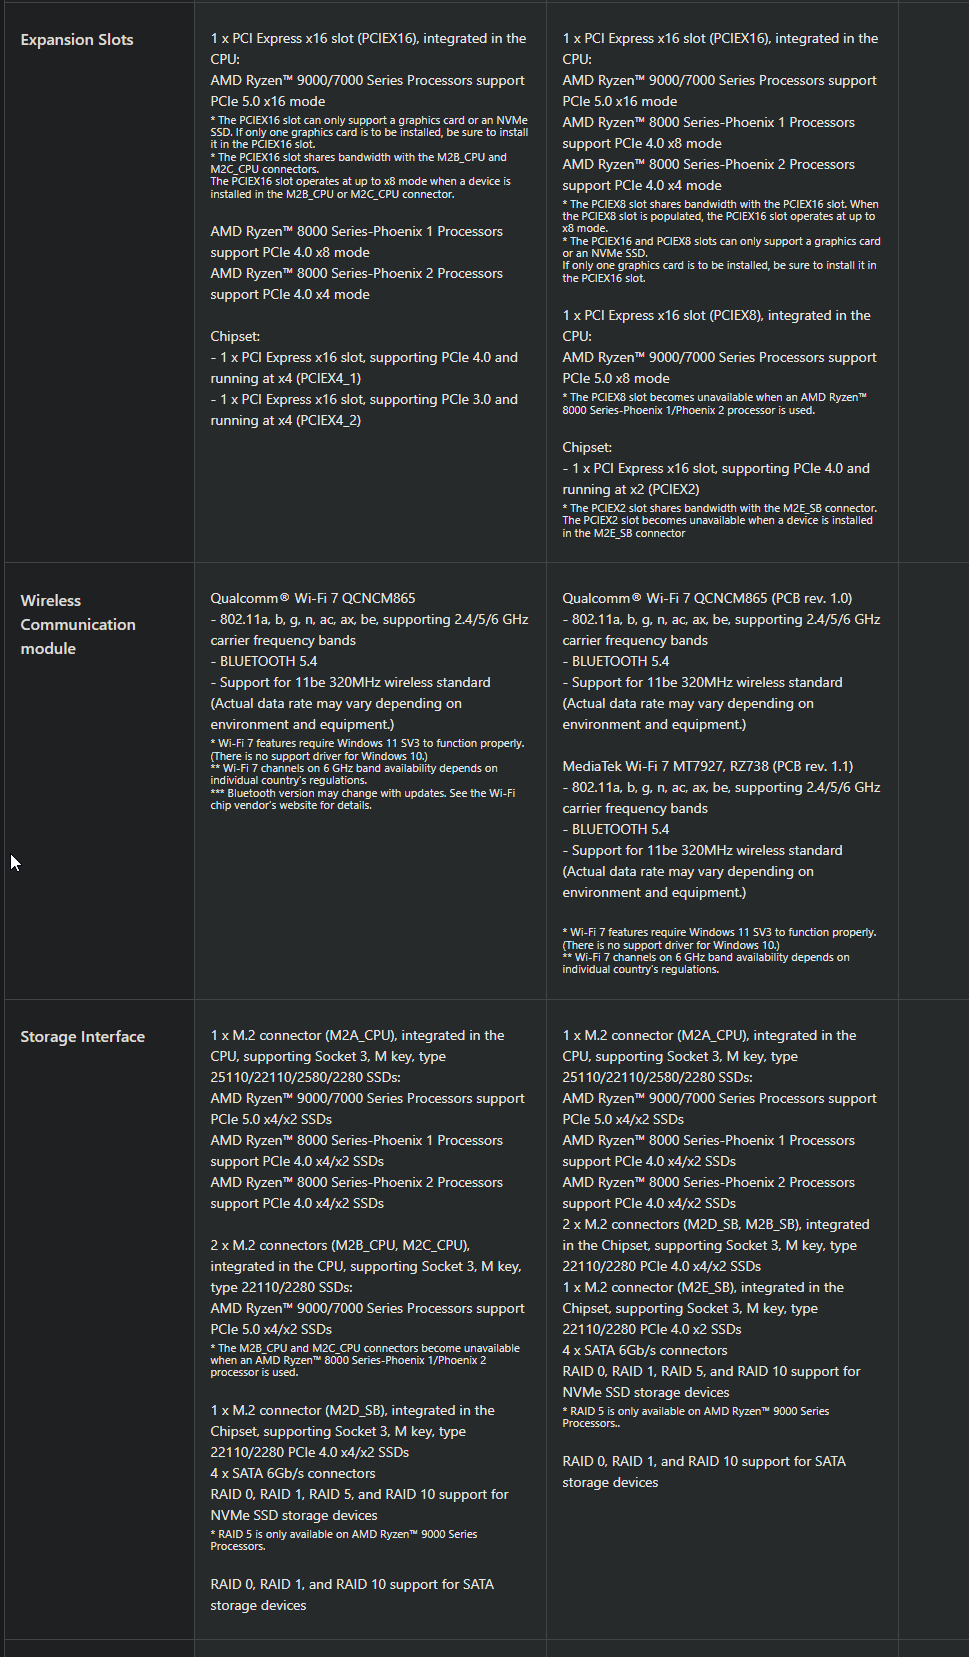
Task: Click PCIEX2 shares bandwidth with M2E_SB footnote
Action: [719, 521]
